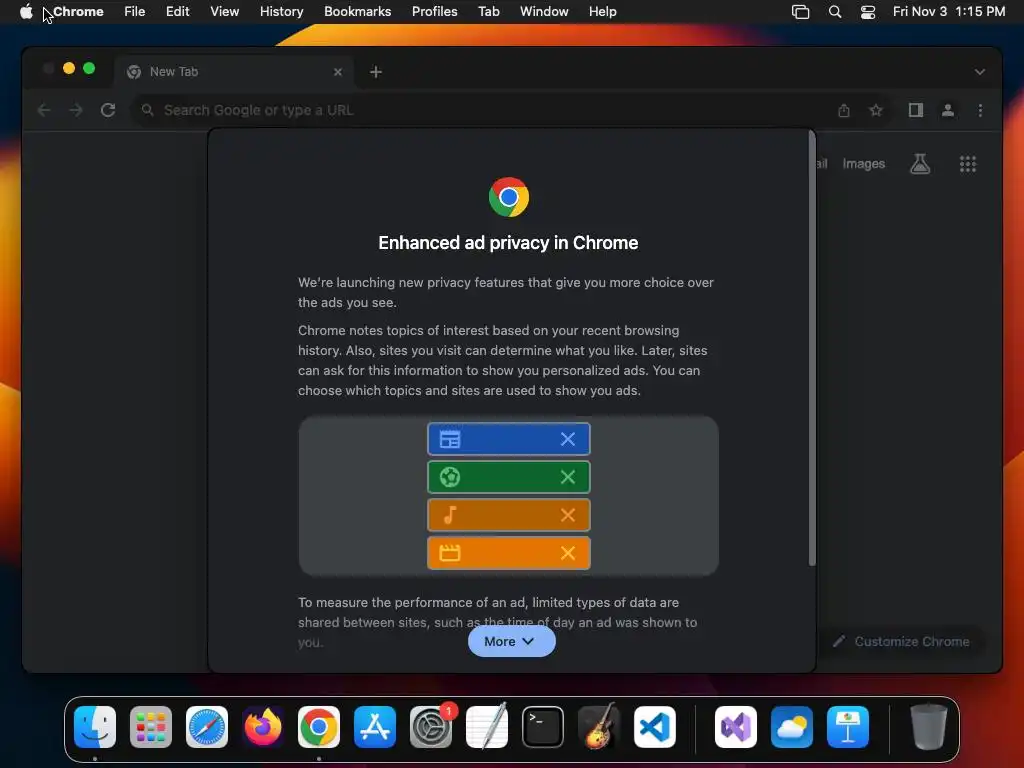
Task: Click the dialog's vertical scrollbar
Action: pyautogui.click(x=812, y=348)
